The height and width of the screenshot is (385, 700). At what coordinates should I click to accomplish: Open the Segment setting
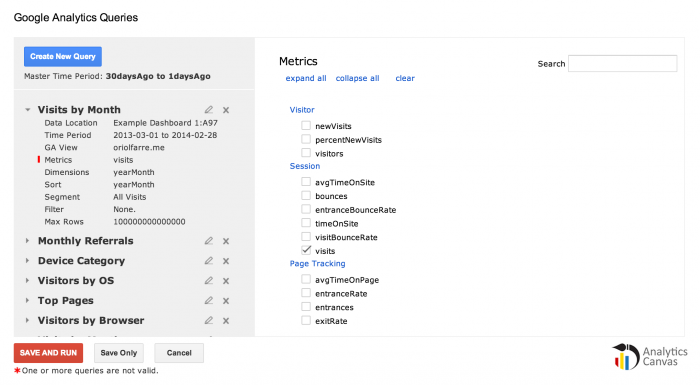point(62,197)
